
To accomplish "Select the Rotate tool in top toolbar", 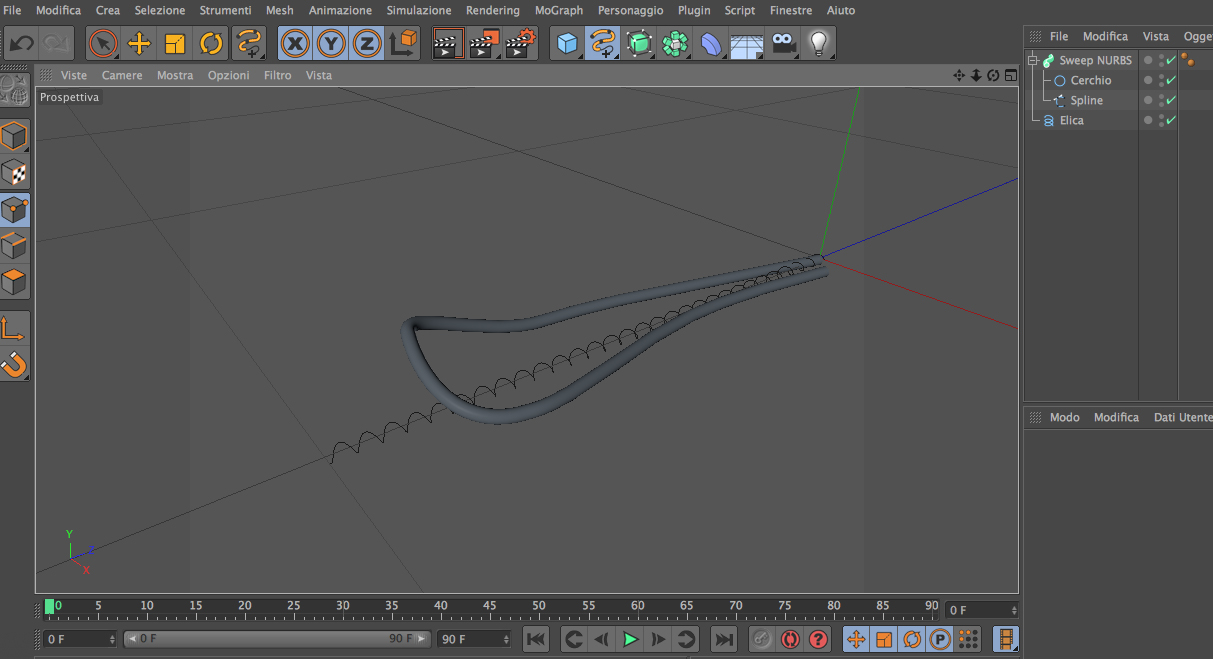I will 211,43.
